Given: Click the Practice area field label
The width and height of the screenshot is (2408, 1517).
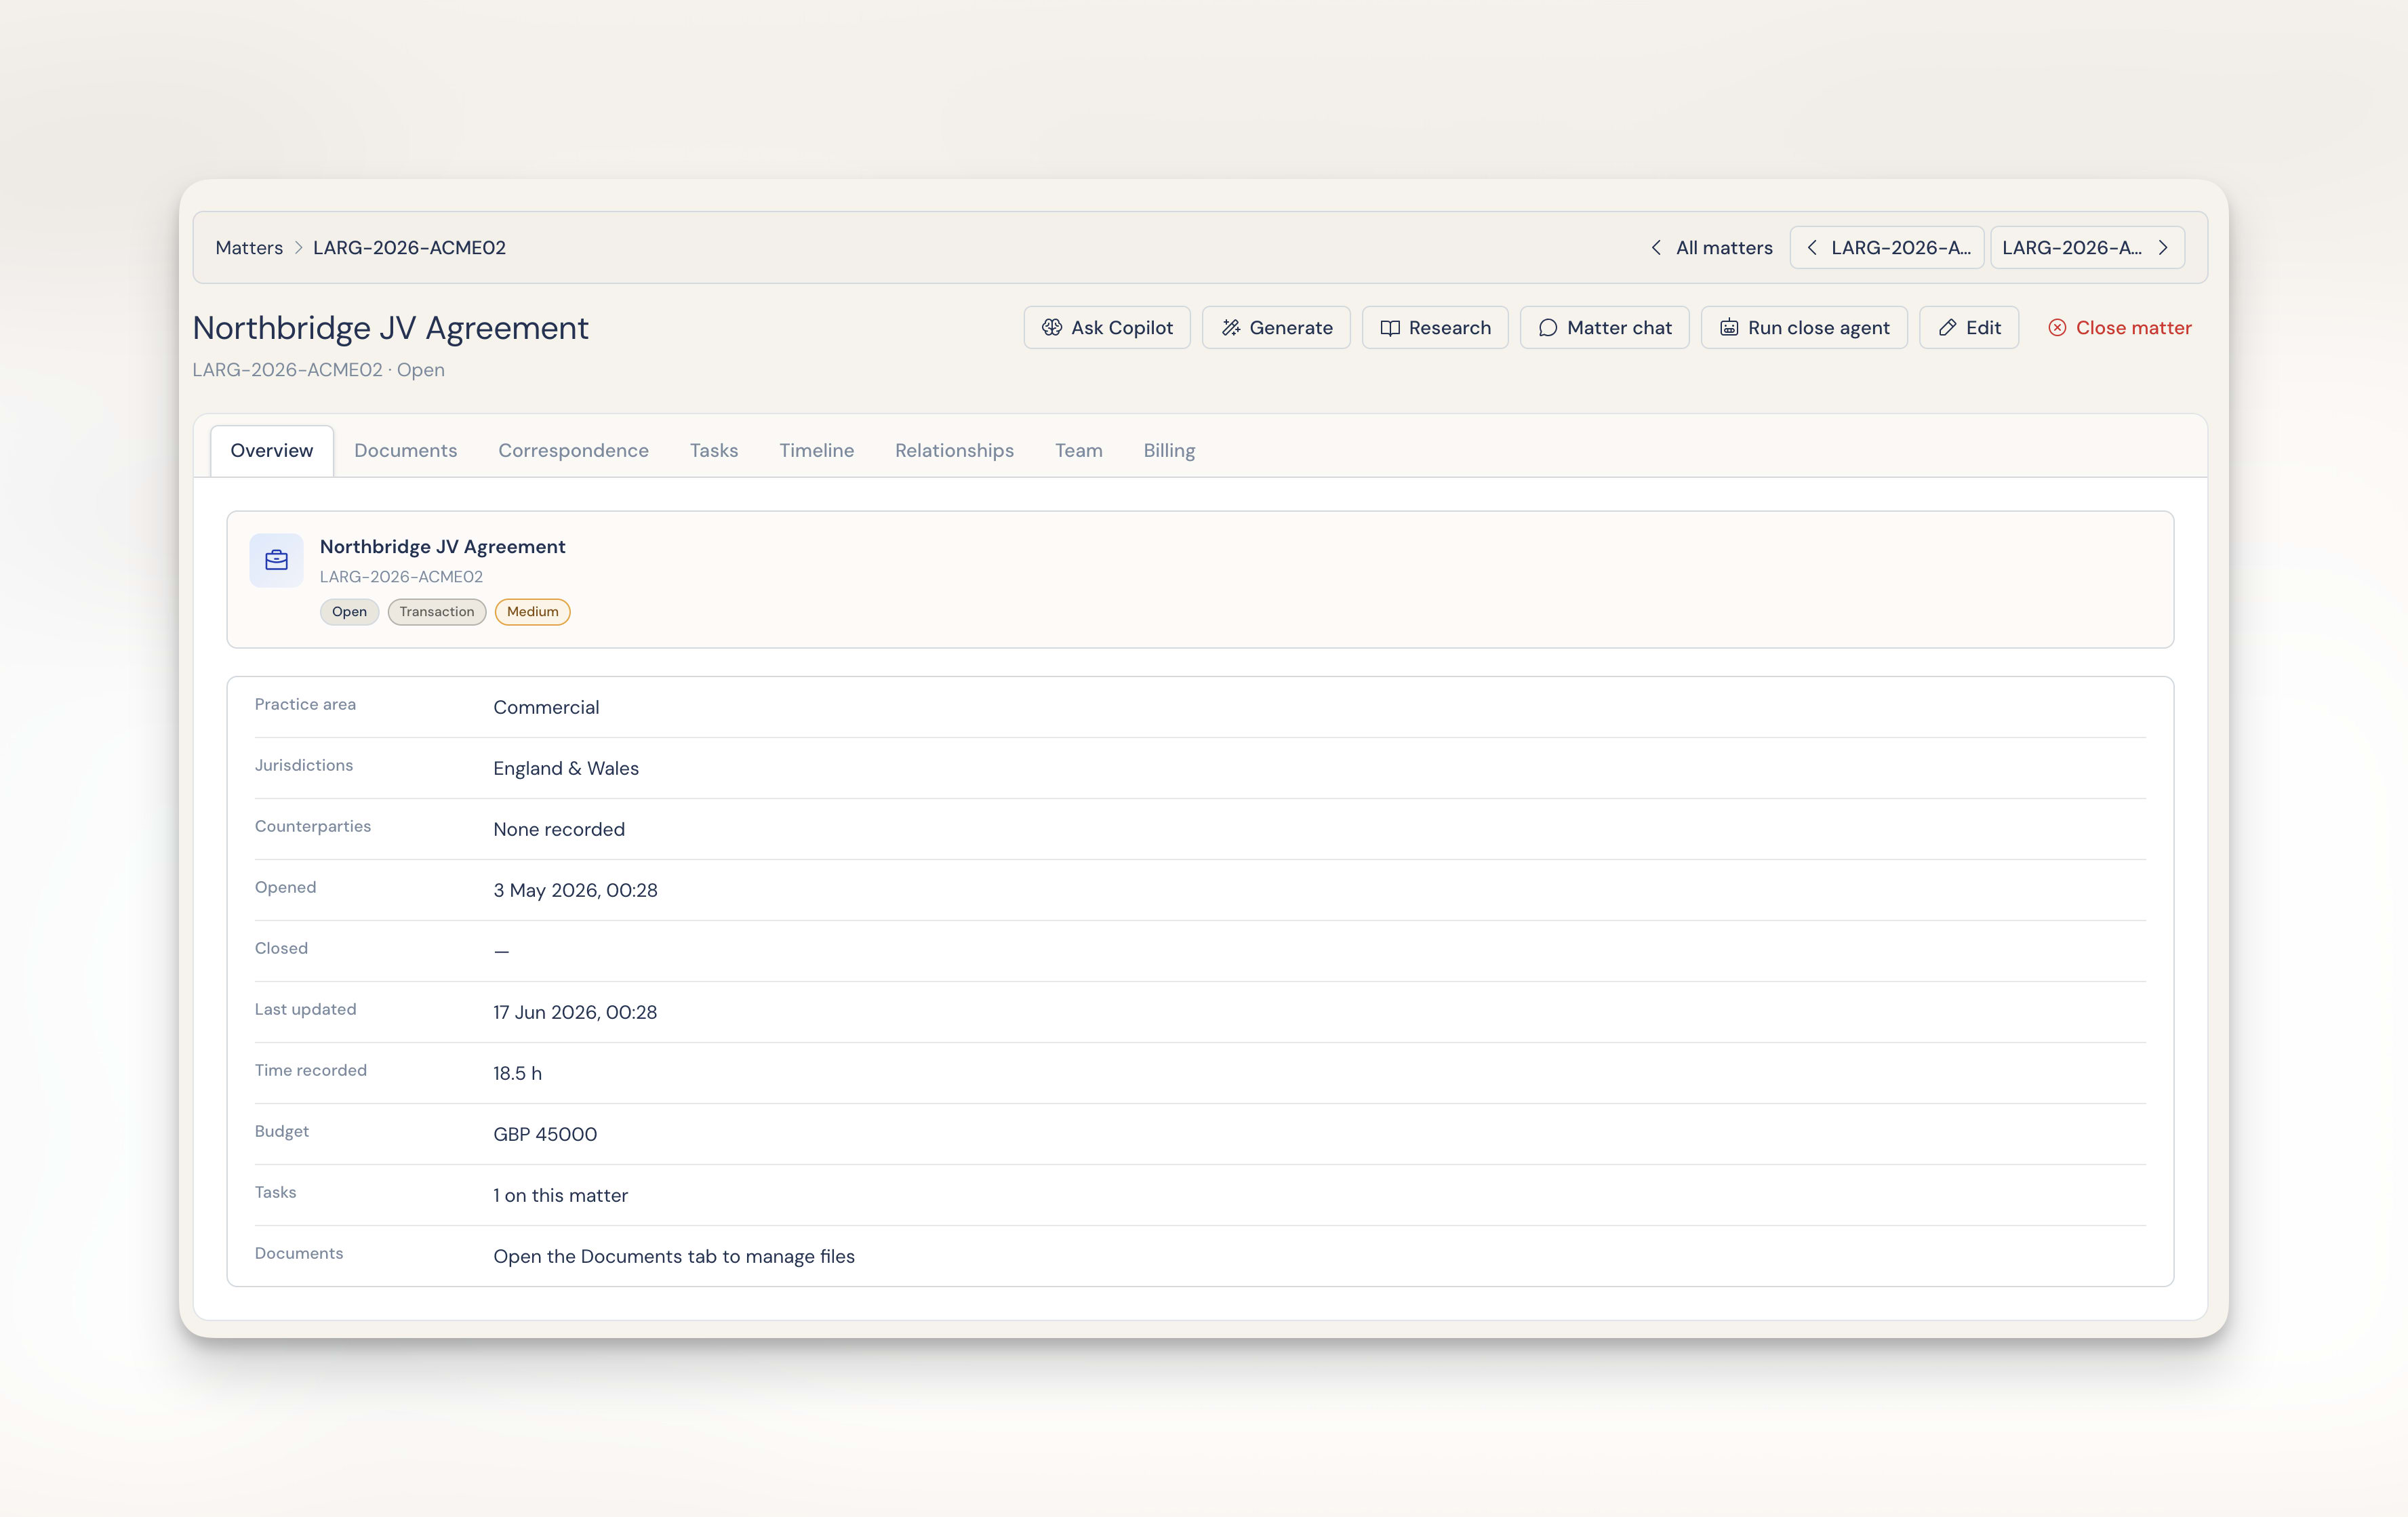Looking at the screenshot, I should [x=305, y=704].
